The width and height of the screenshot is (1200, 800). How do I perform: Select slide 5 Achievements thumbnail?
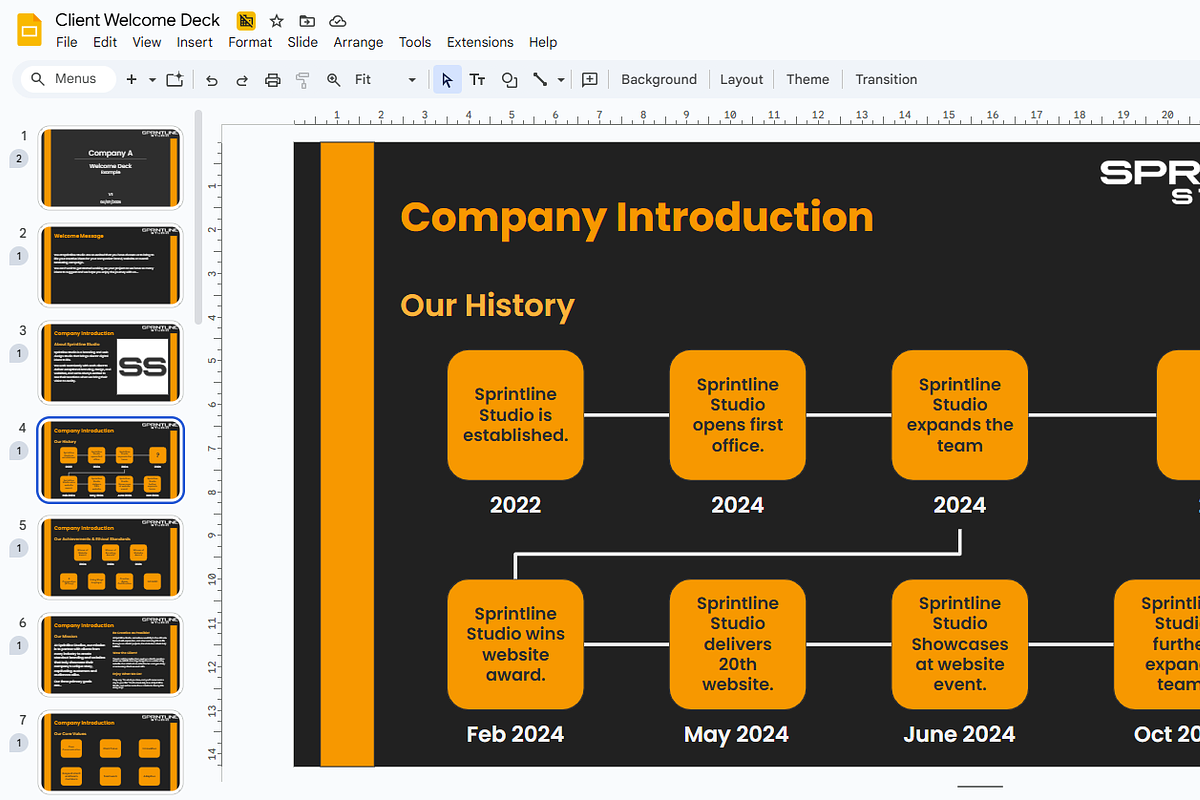point(111,557)
